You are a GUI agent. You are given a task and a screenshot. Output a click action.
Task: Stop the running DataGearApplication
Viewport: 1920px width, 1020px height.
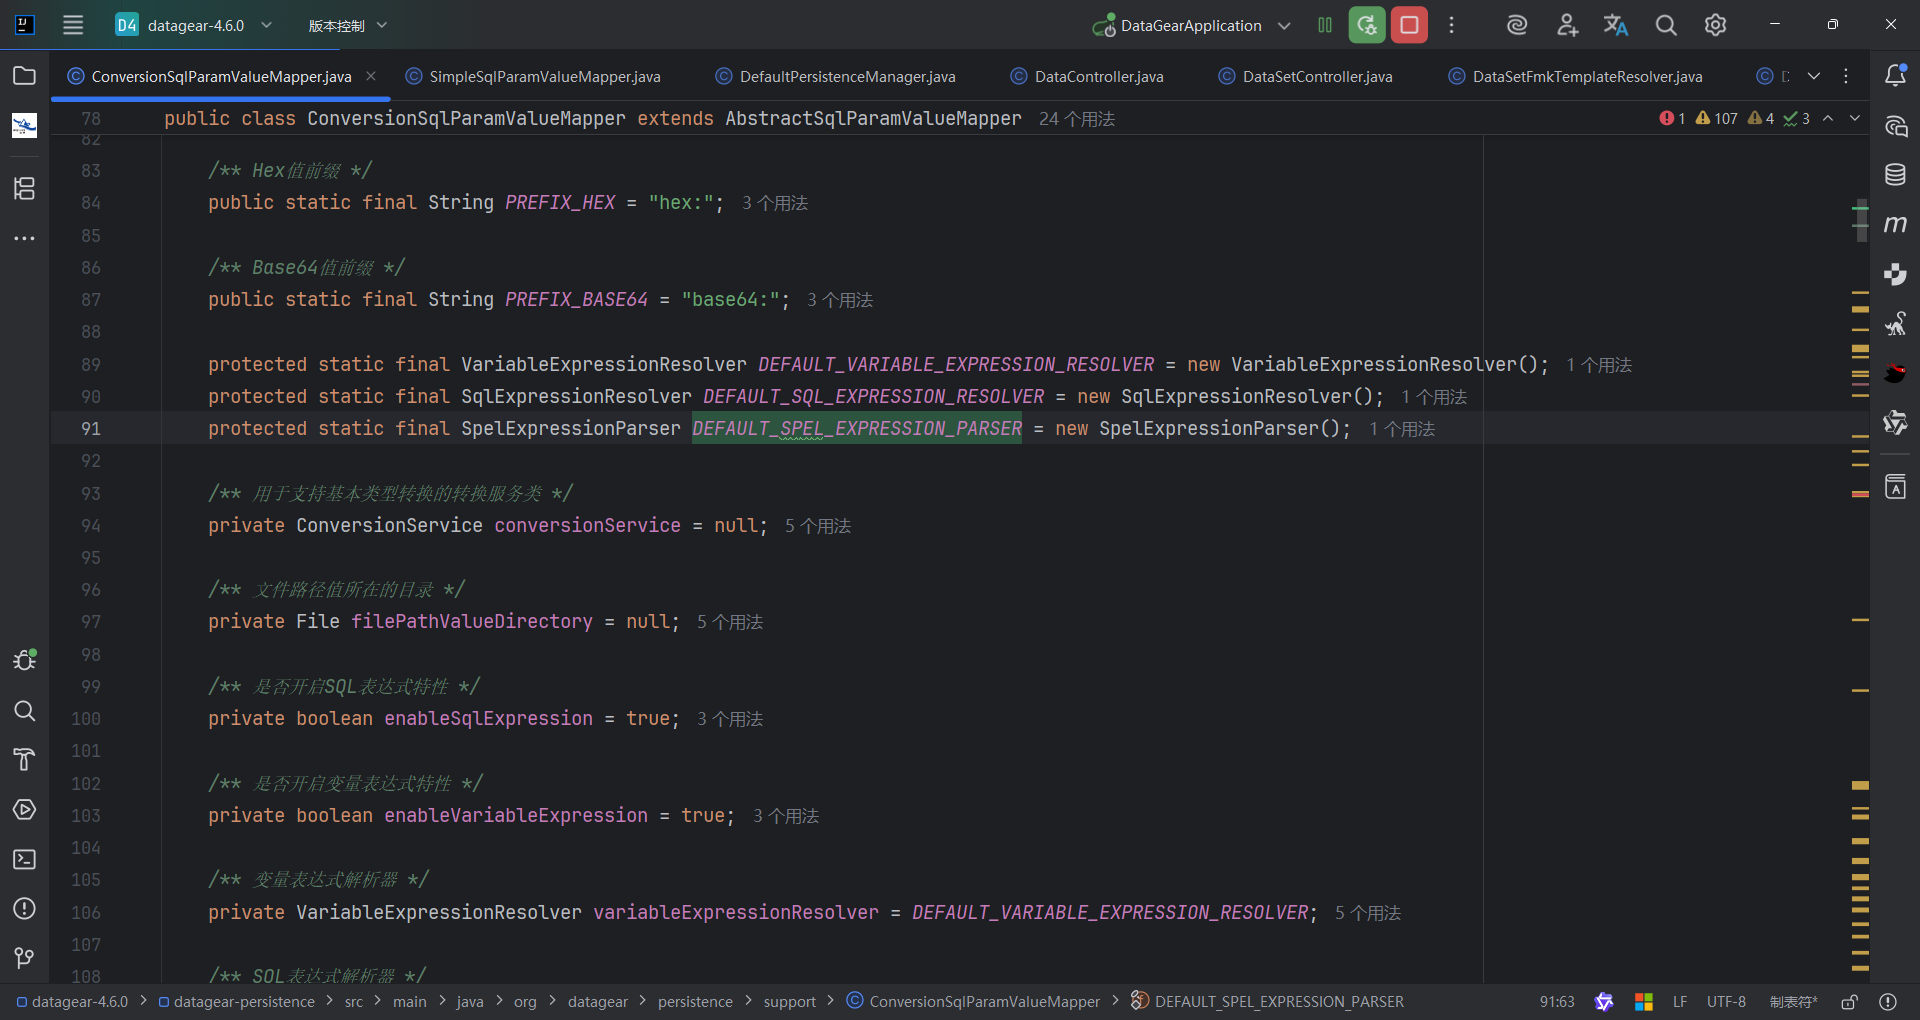click(1409, 25)
